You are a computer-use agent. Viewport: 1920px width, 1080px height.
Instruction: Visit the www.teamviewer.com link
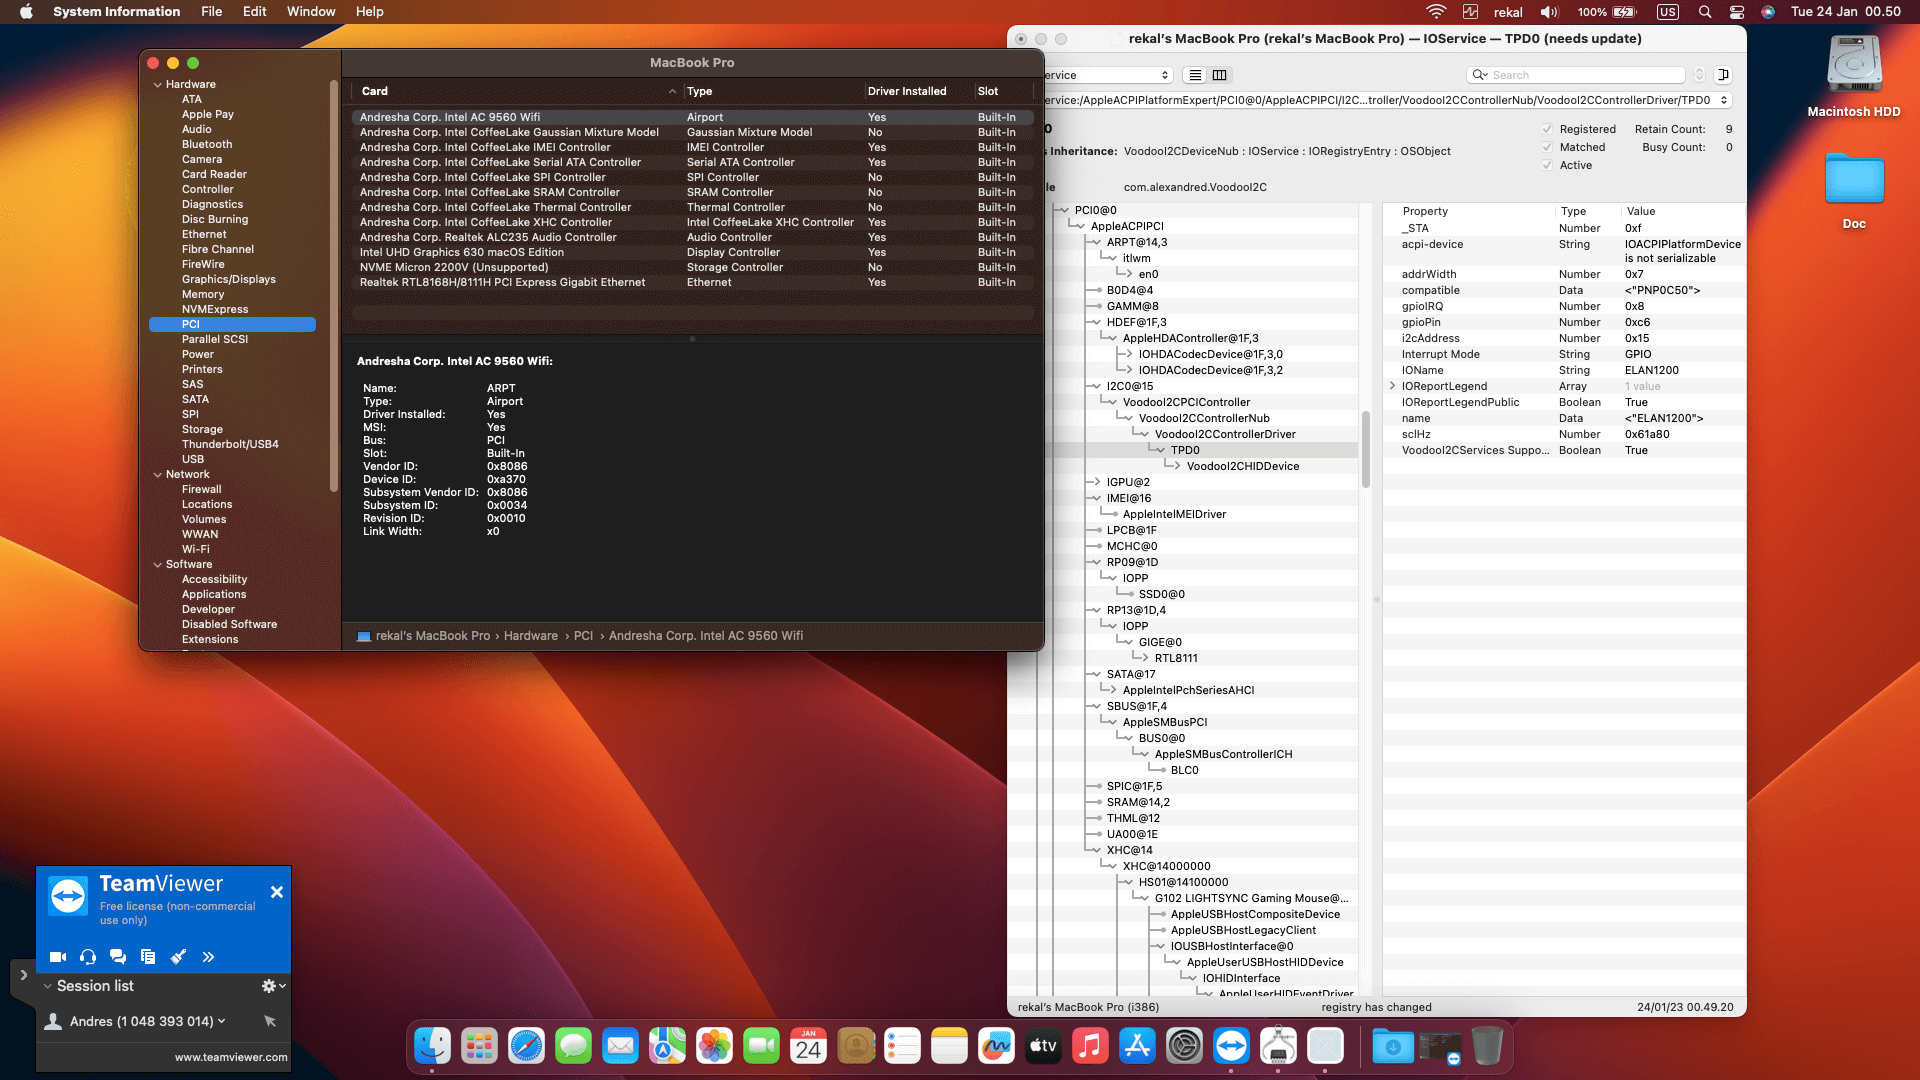tap(231, 1056)
